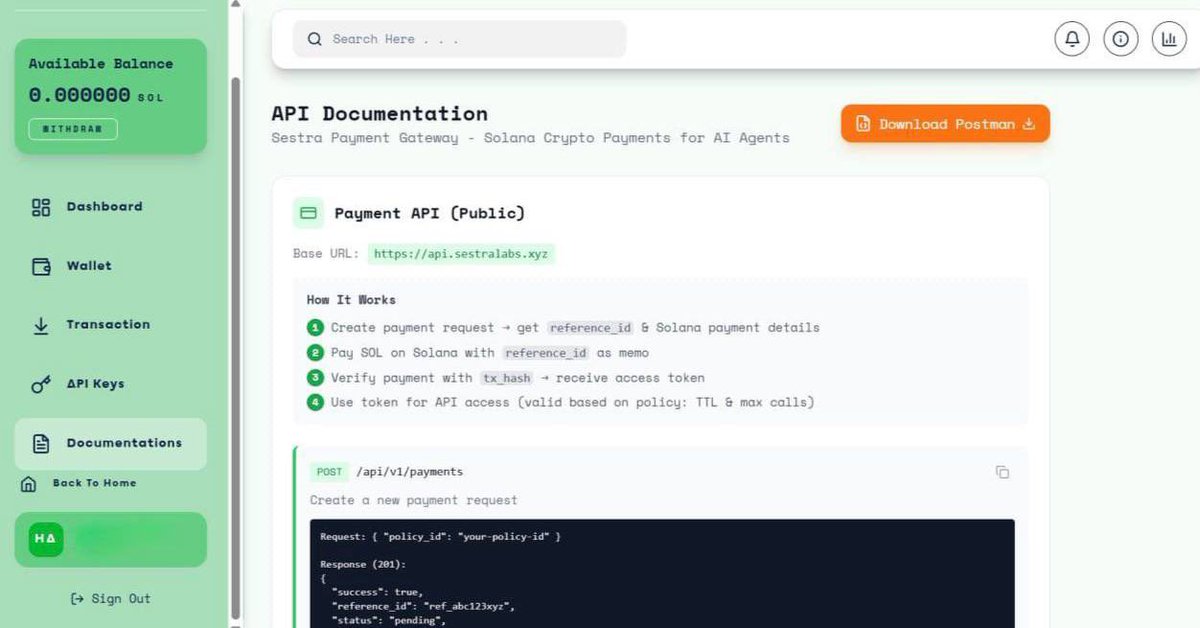Click the user profile card in sidebar

(110, 540)
